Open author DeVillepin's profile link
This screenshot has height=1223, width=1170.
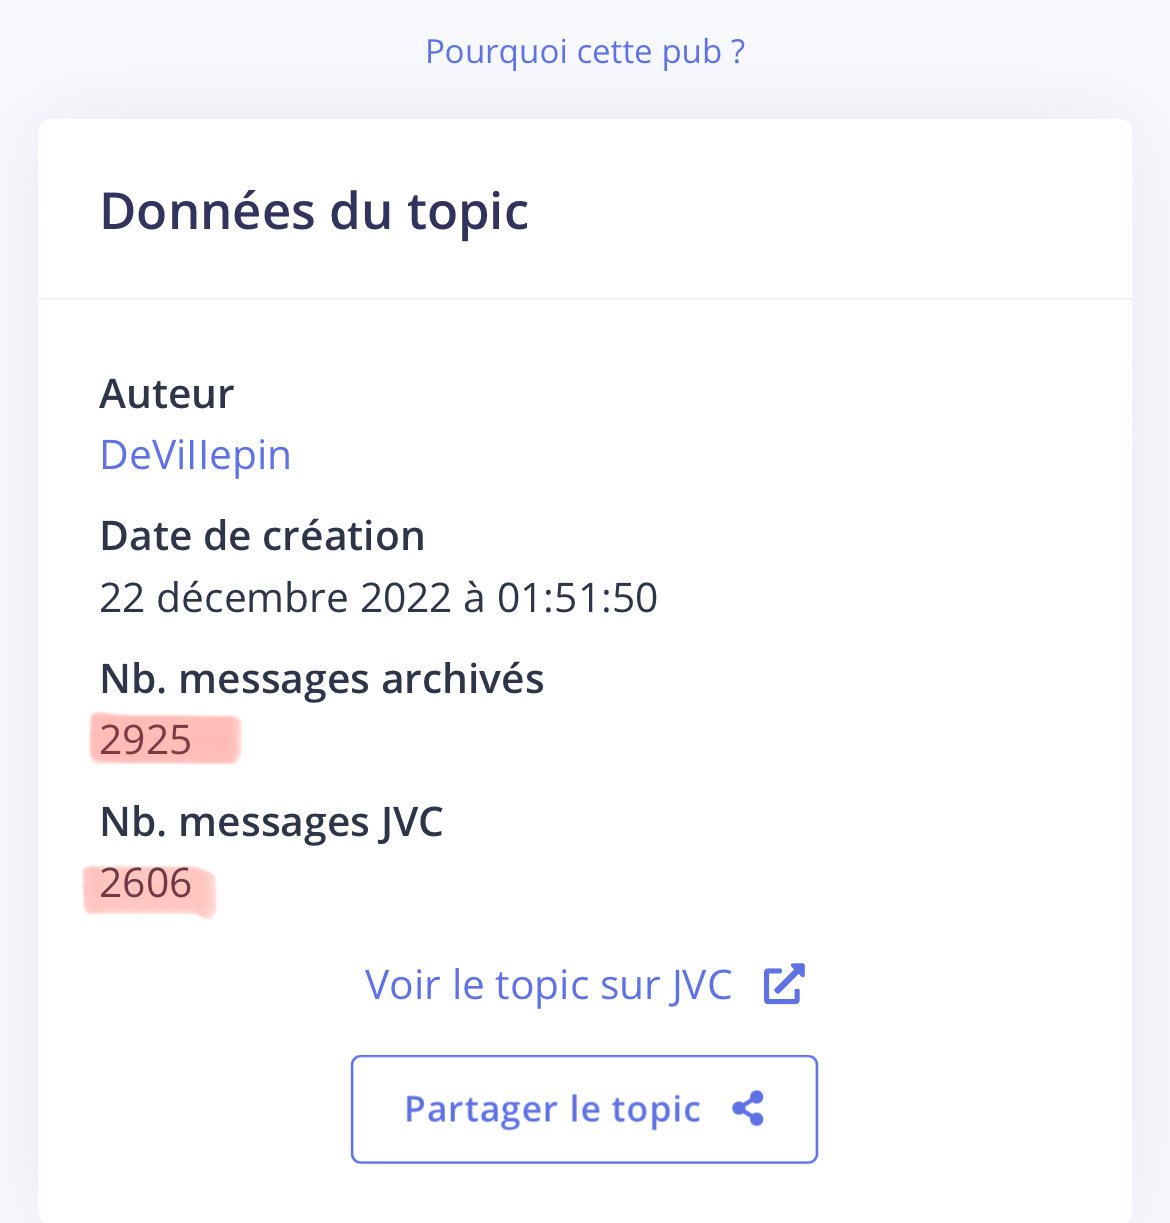pyautogui.click(x=196, y=455)
